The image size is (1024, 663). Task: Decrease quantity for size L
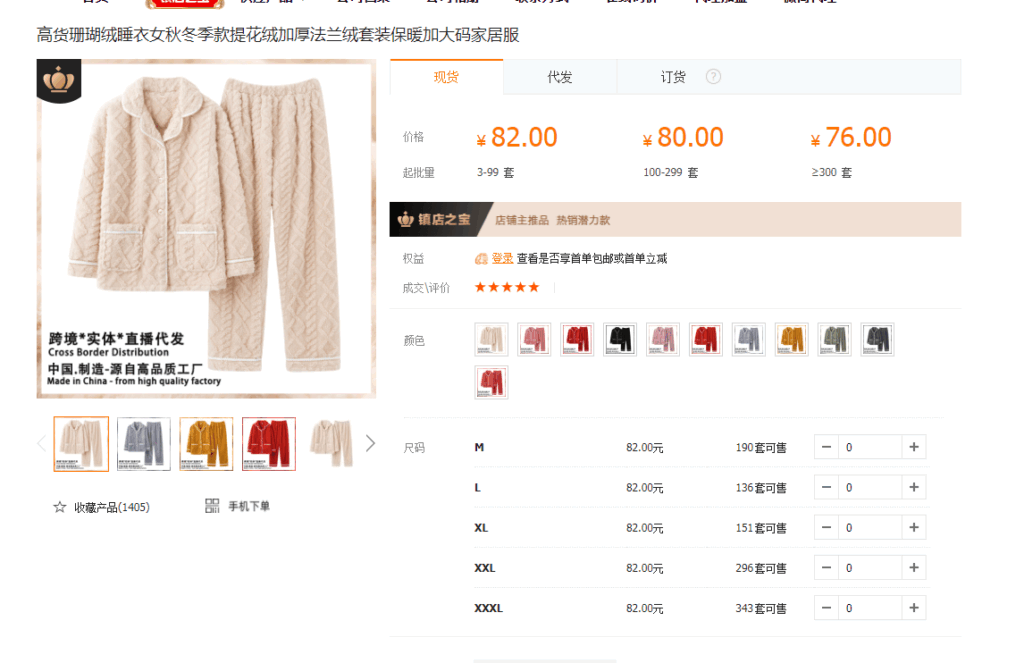[x=826, y=487]
